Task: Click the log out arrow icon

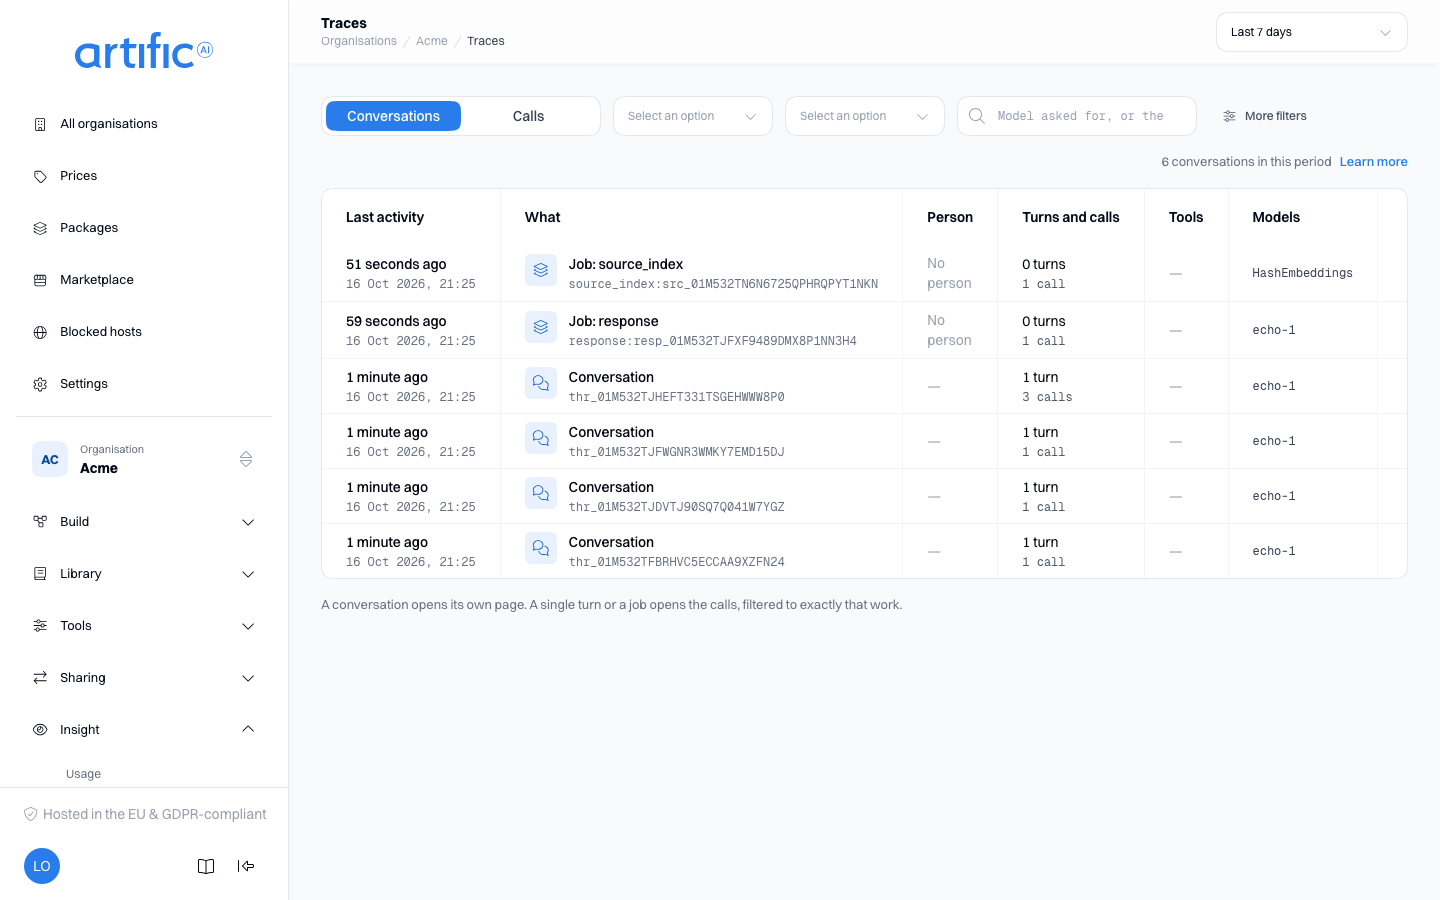Action: click(x=246, y=866)
